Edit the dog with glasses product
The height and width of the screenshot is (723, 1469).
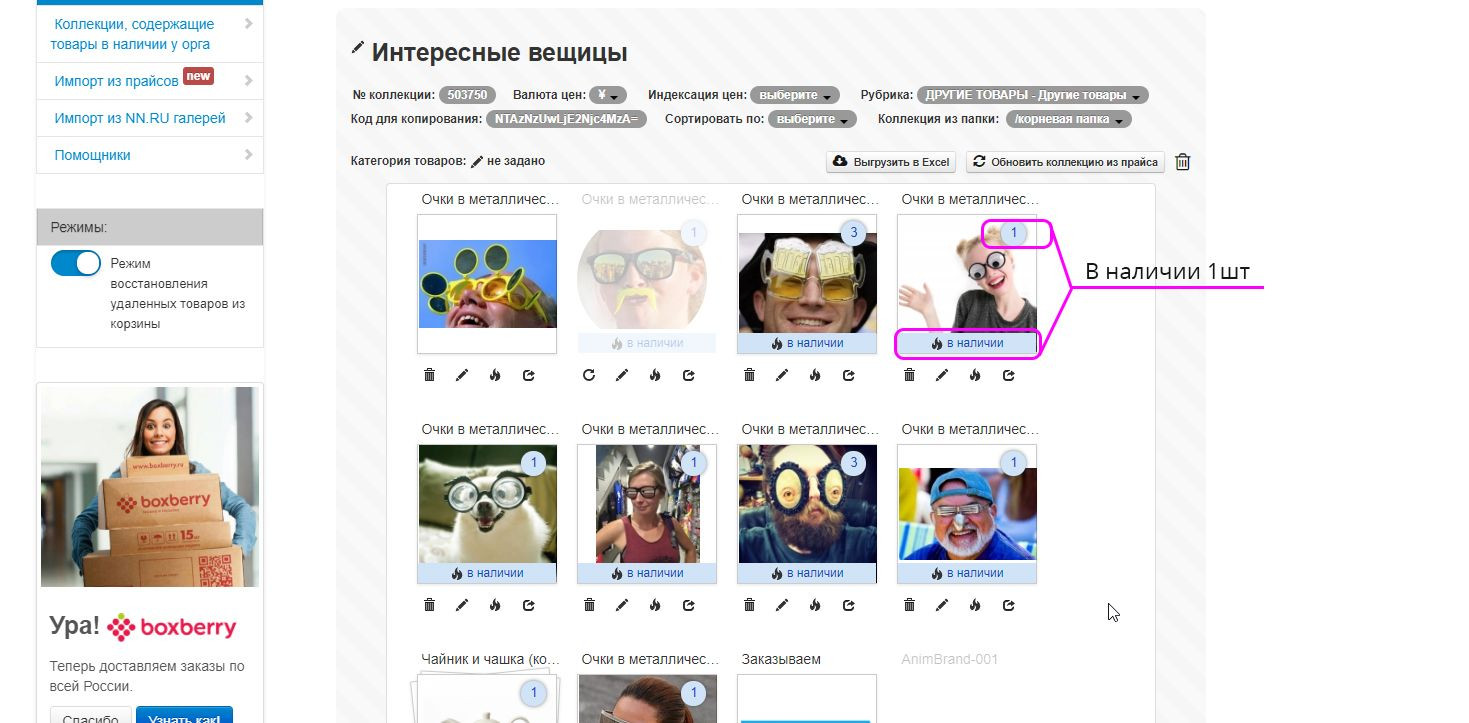(x=462, y=605)
